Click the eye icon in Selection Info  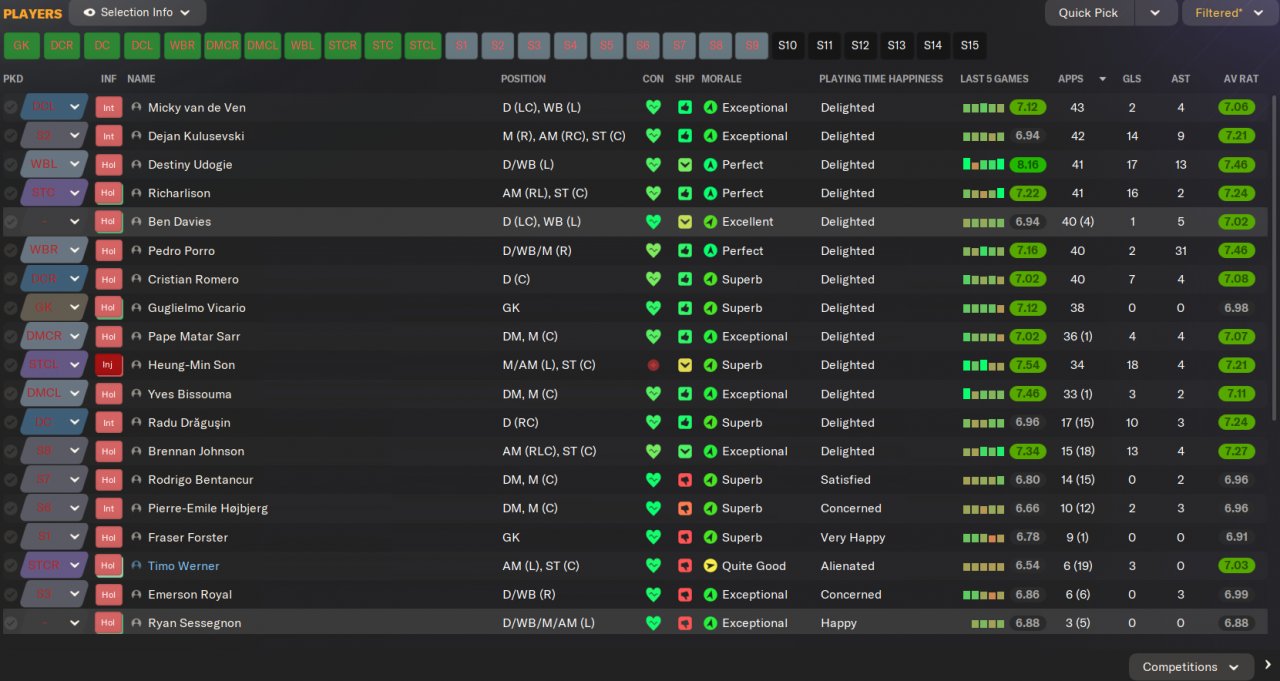[x=89, y=12]
